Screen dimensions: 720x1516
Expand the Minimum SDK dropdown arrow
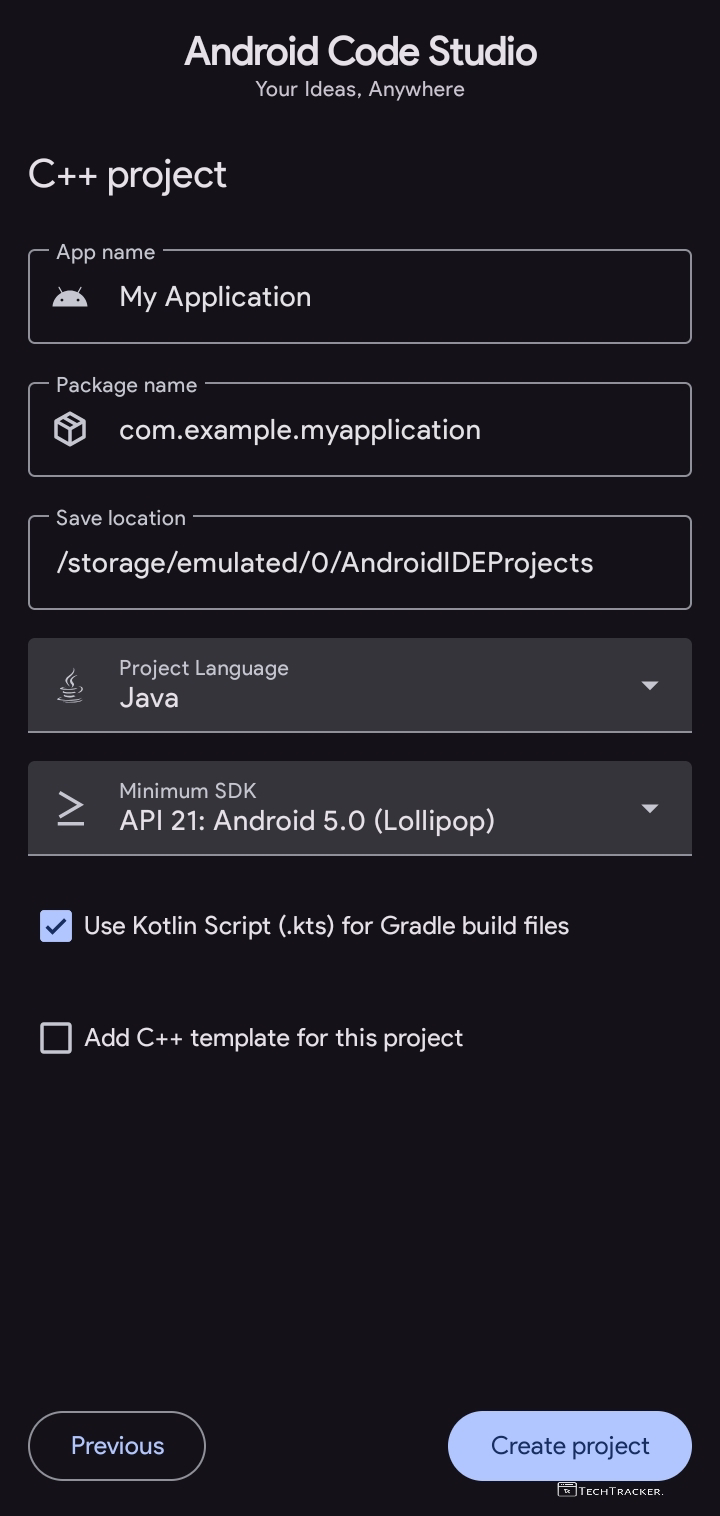click(649, 808)
